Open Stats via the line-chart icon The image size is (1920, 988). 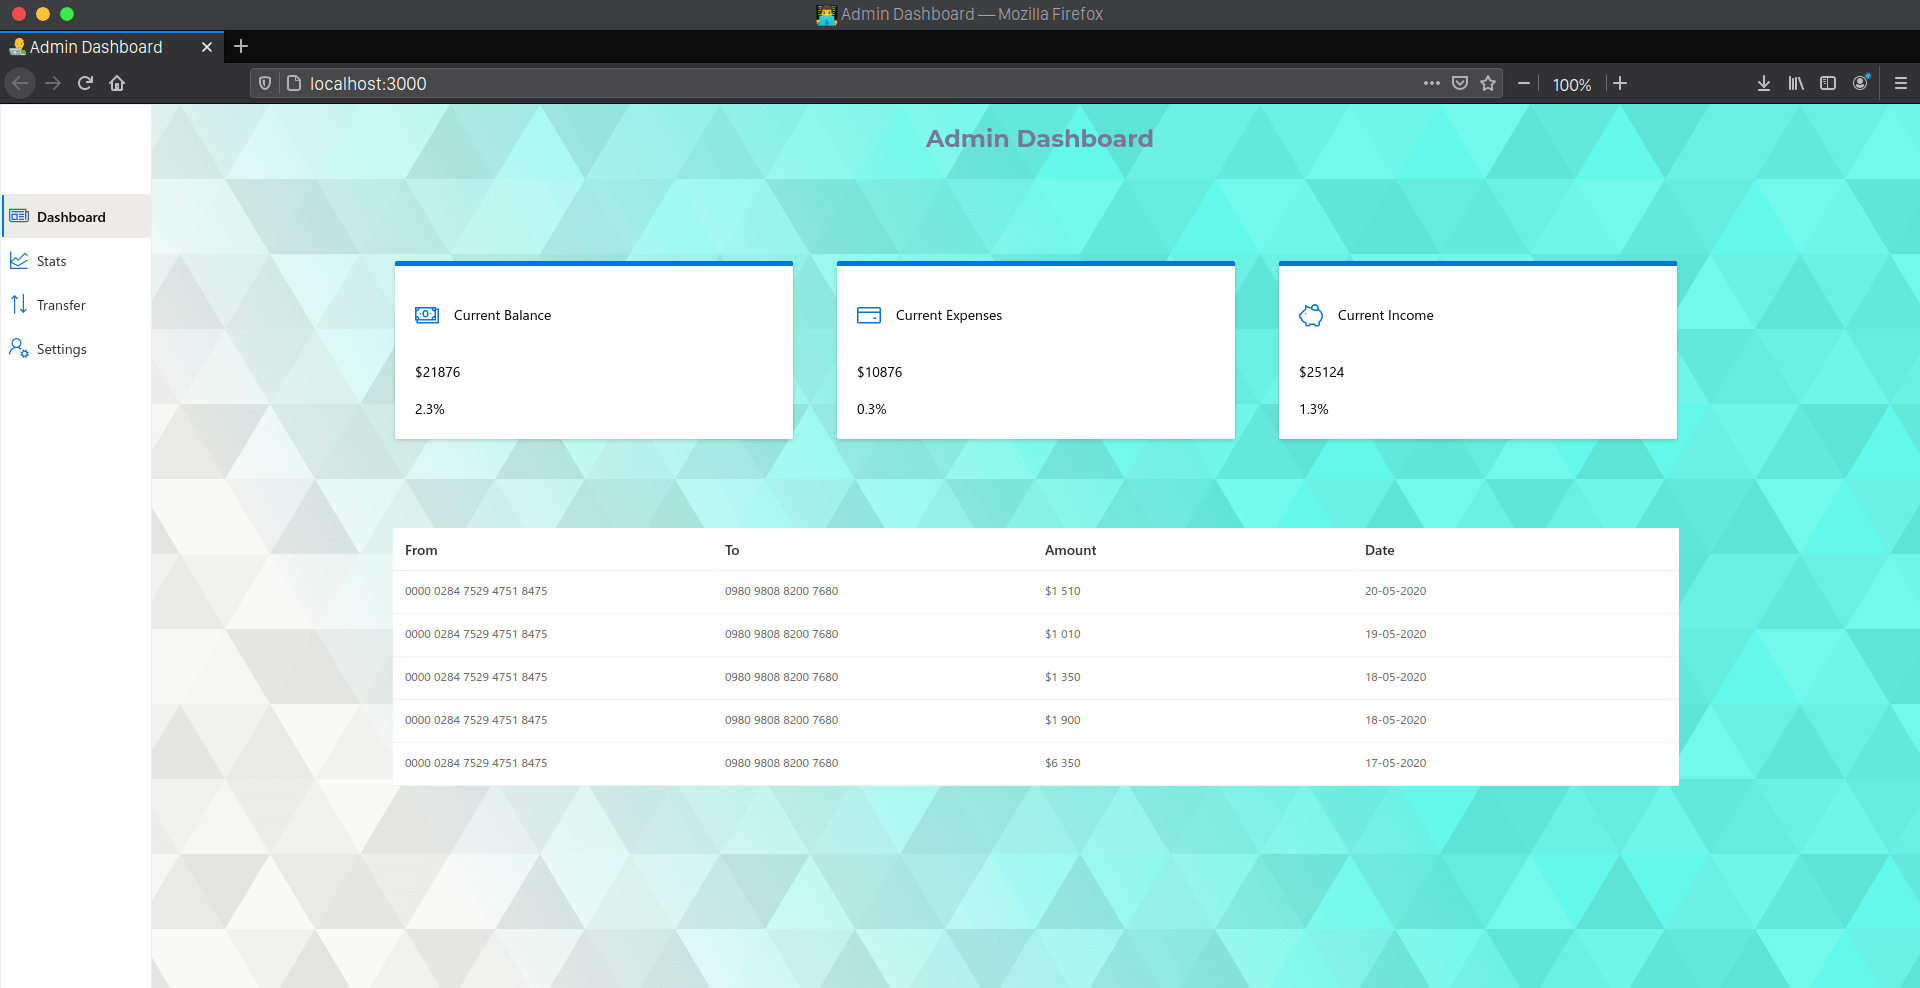[19, 260]
